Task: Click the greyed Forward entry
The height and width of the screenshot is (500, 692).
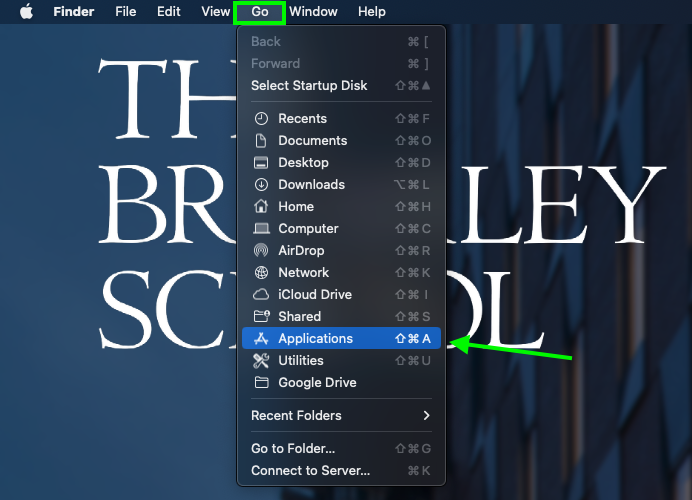Action: tap(341, 64)
